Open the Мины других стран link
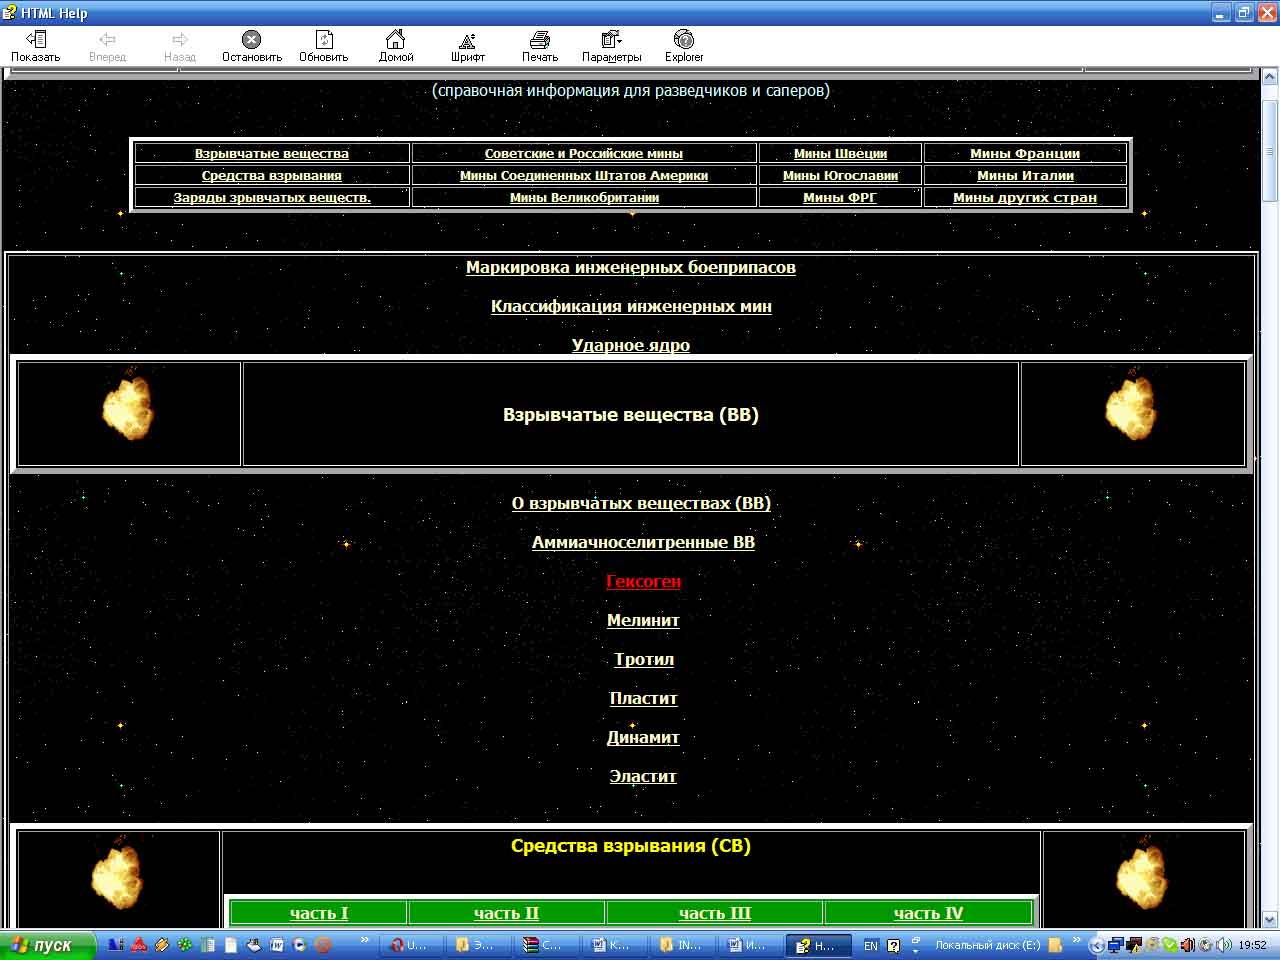The height and width of the screenshot is (960, 1280). (1025, 197)
